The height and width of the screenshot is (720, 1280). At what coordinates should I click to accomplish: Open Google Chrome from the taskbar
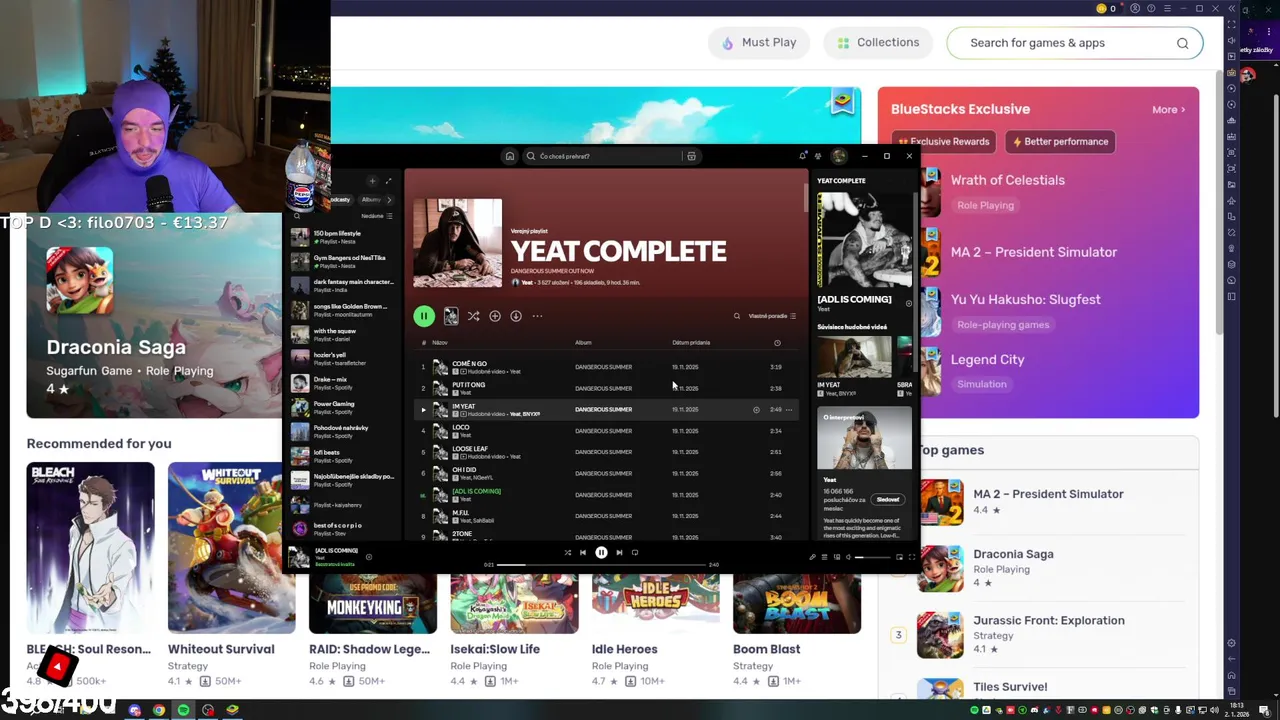(x=159, y=710)
